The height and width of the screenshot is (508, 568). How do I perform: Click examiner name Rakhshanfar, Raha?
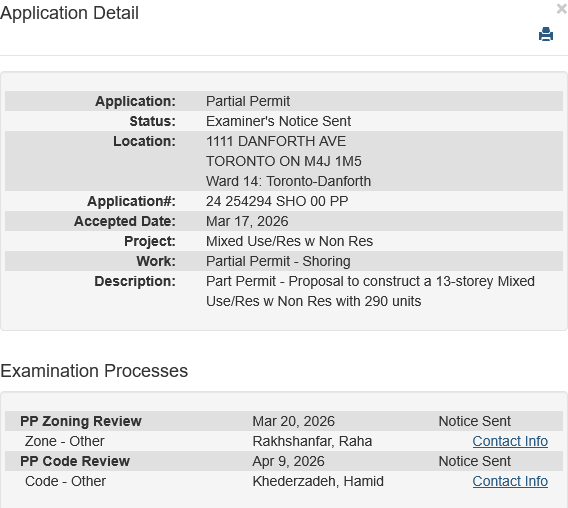[x=312, y=441]
